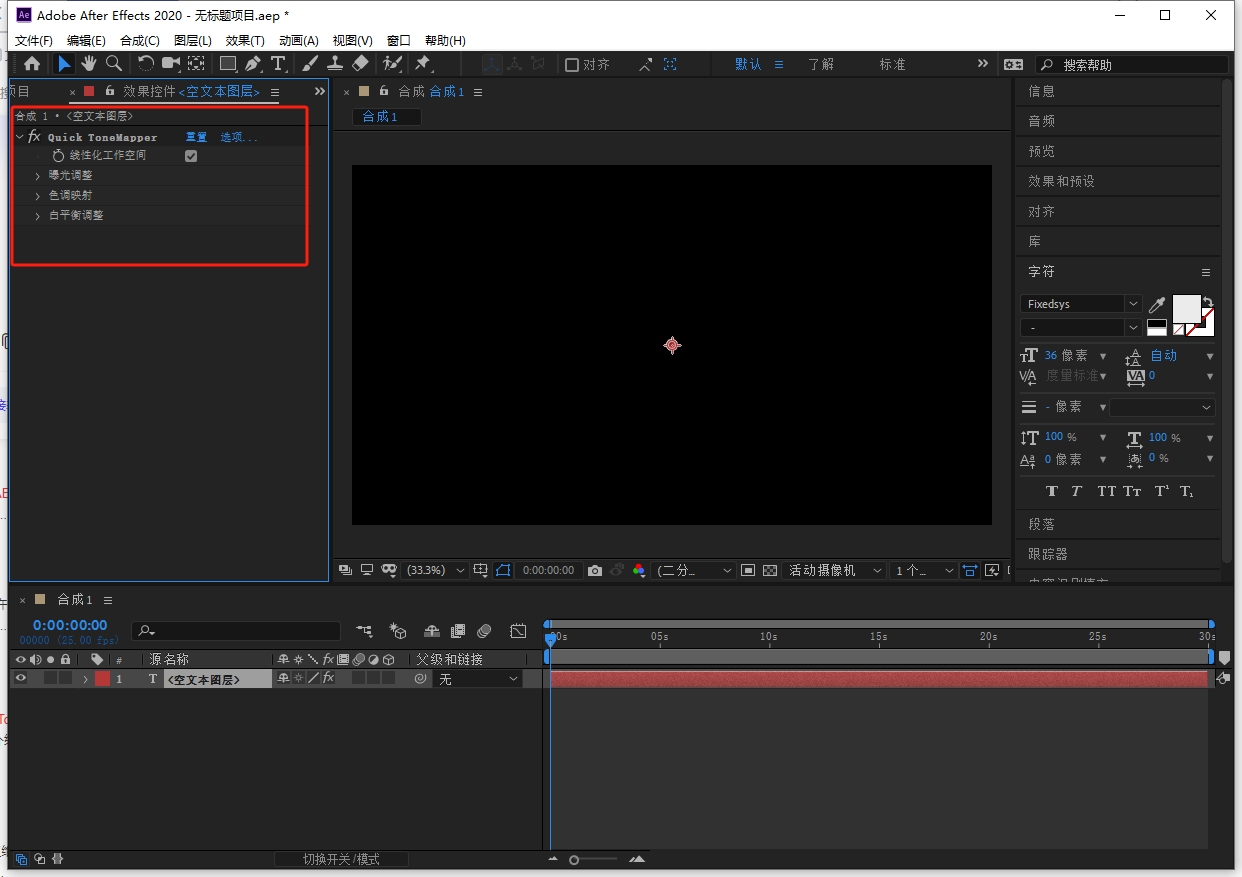Expand the 空文本图层 layer properties in timeline

coord(85,679)
